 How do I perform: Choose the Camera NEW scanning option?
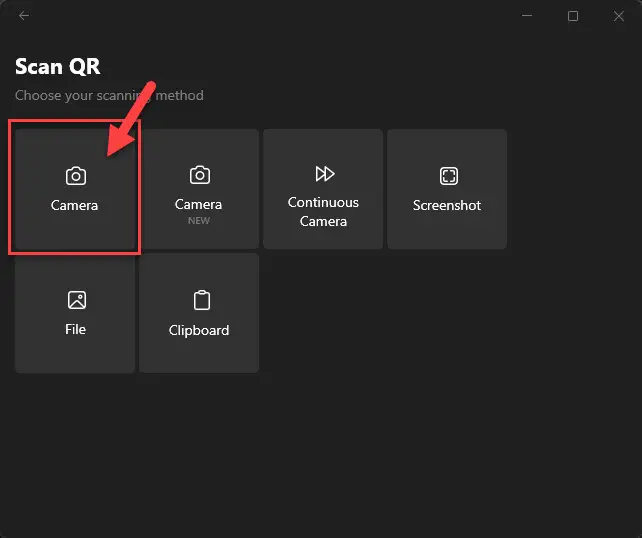pos(199,189)
